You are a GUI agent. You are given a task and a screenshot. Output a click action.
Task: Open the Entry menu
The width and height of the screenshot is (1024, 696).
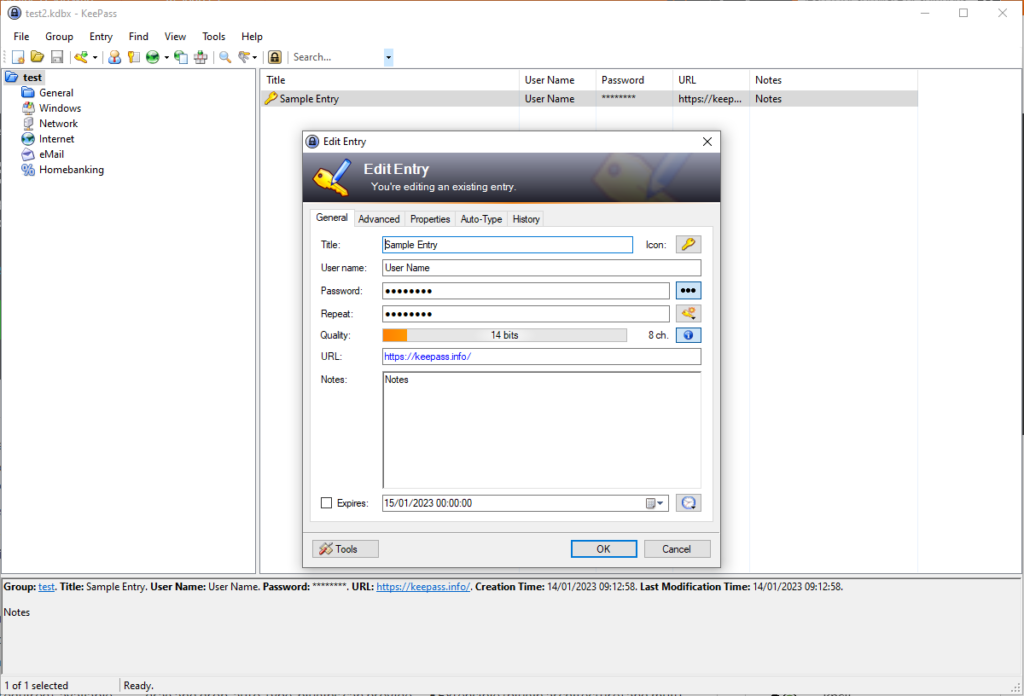point(101,37)
